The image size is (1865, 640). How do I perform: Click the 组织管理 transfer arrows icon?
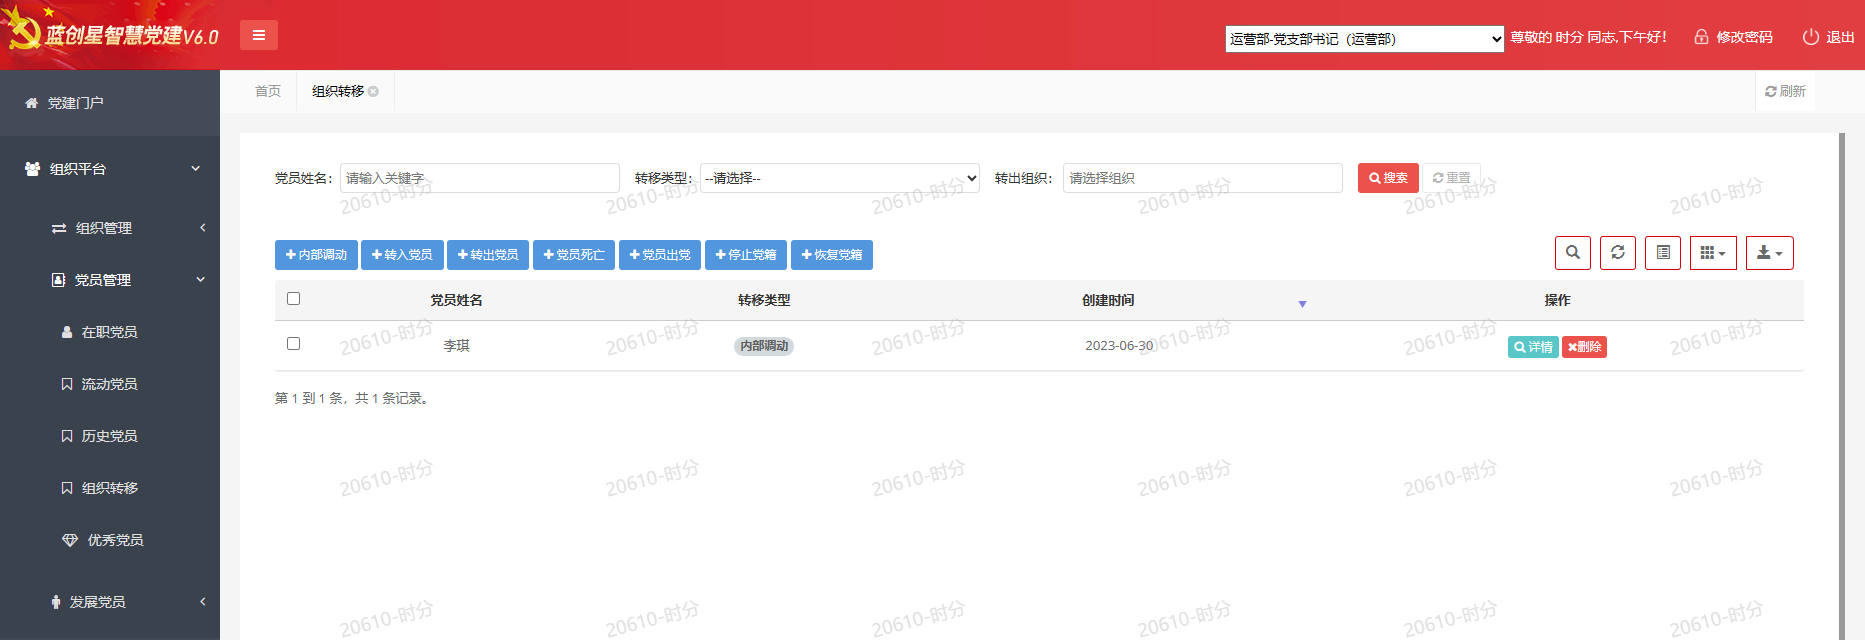click(x=59, y=228)
